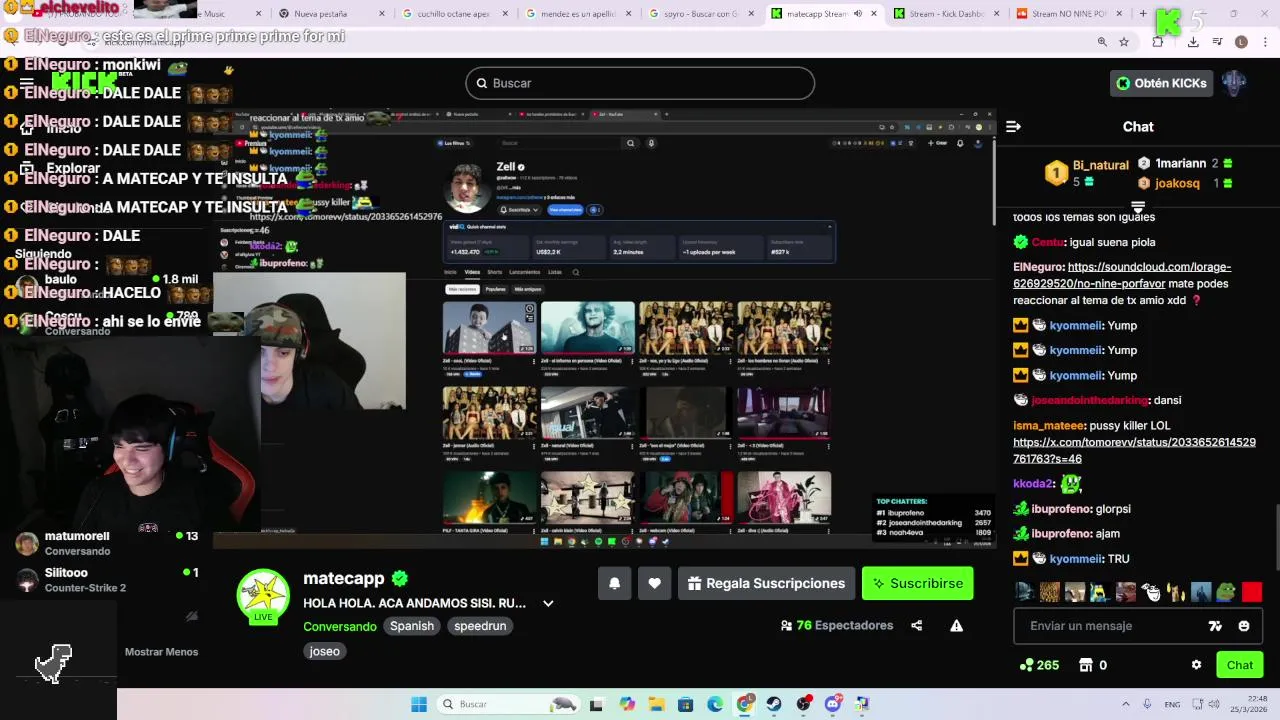Open File Explorer from the taskbar

point(656,704)
